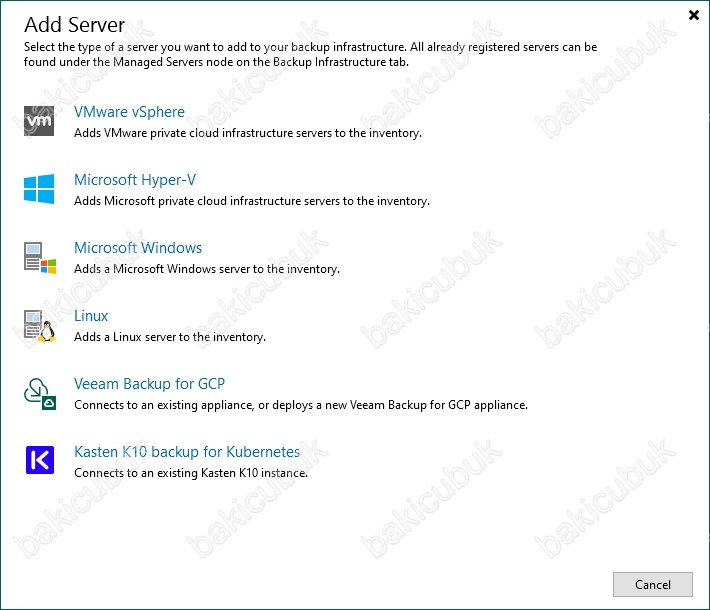The width and height of the screenshot is (710, 610).
Task: Click the VMware vm logo icon
Action: [39, 121]
